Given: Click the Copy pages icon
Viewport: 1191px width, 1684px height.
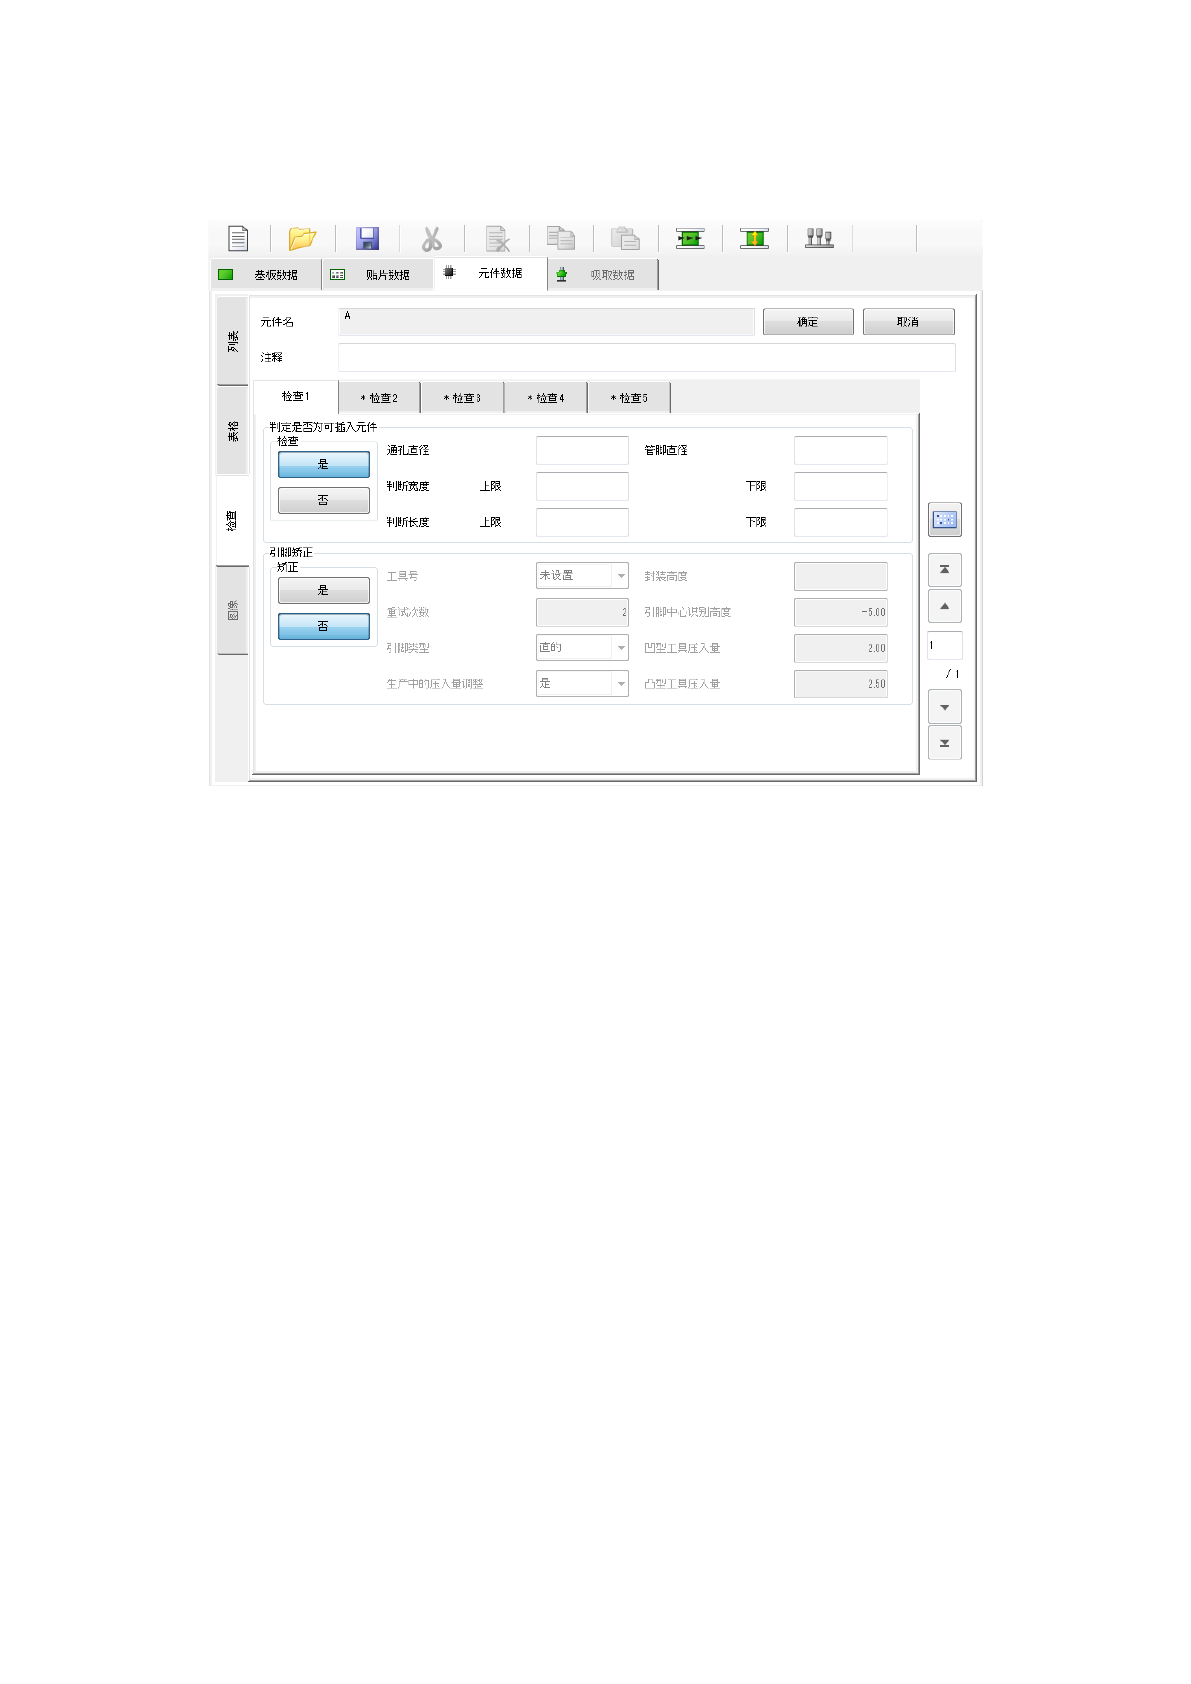Looking at the screenshot, I should pos(560,238).
